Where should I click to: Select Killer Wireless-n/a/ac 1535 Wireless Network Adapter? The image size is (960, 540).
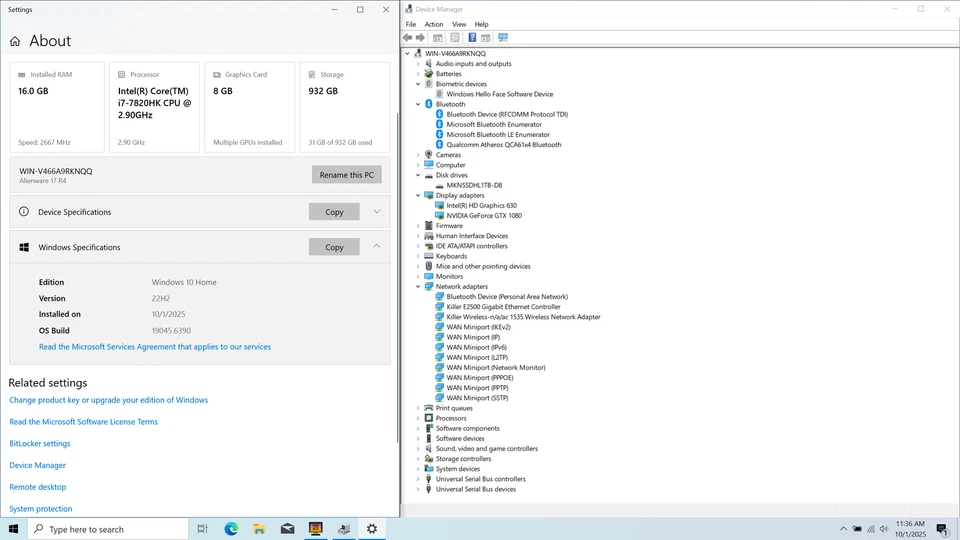(x=523, y=317)
